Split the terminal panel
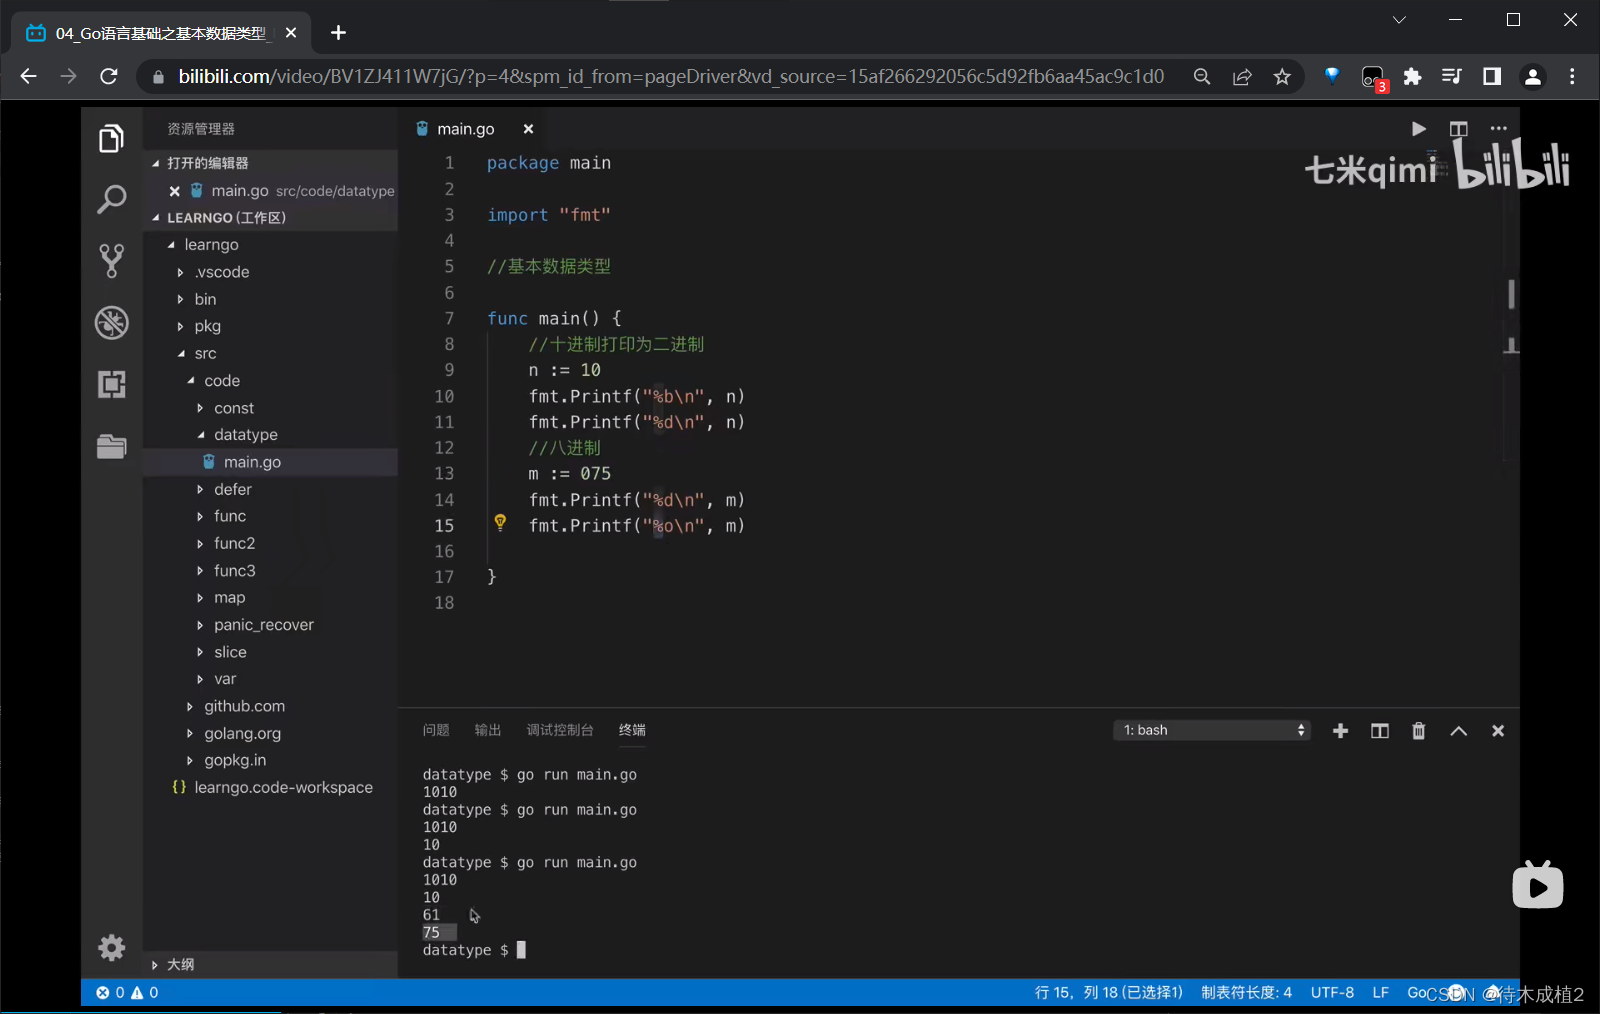Viewport: 1600px width, 1014px height. pos(1379,731)
